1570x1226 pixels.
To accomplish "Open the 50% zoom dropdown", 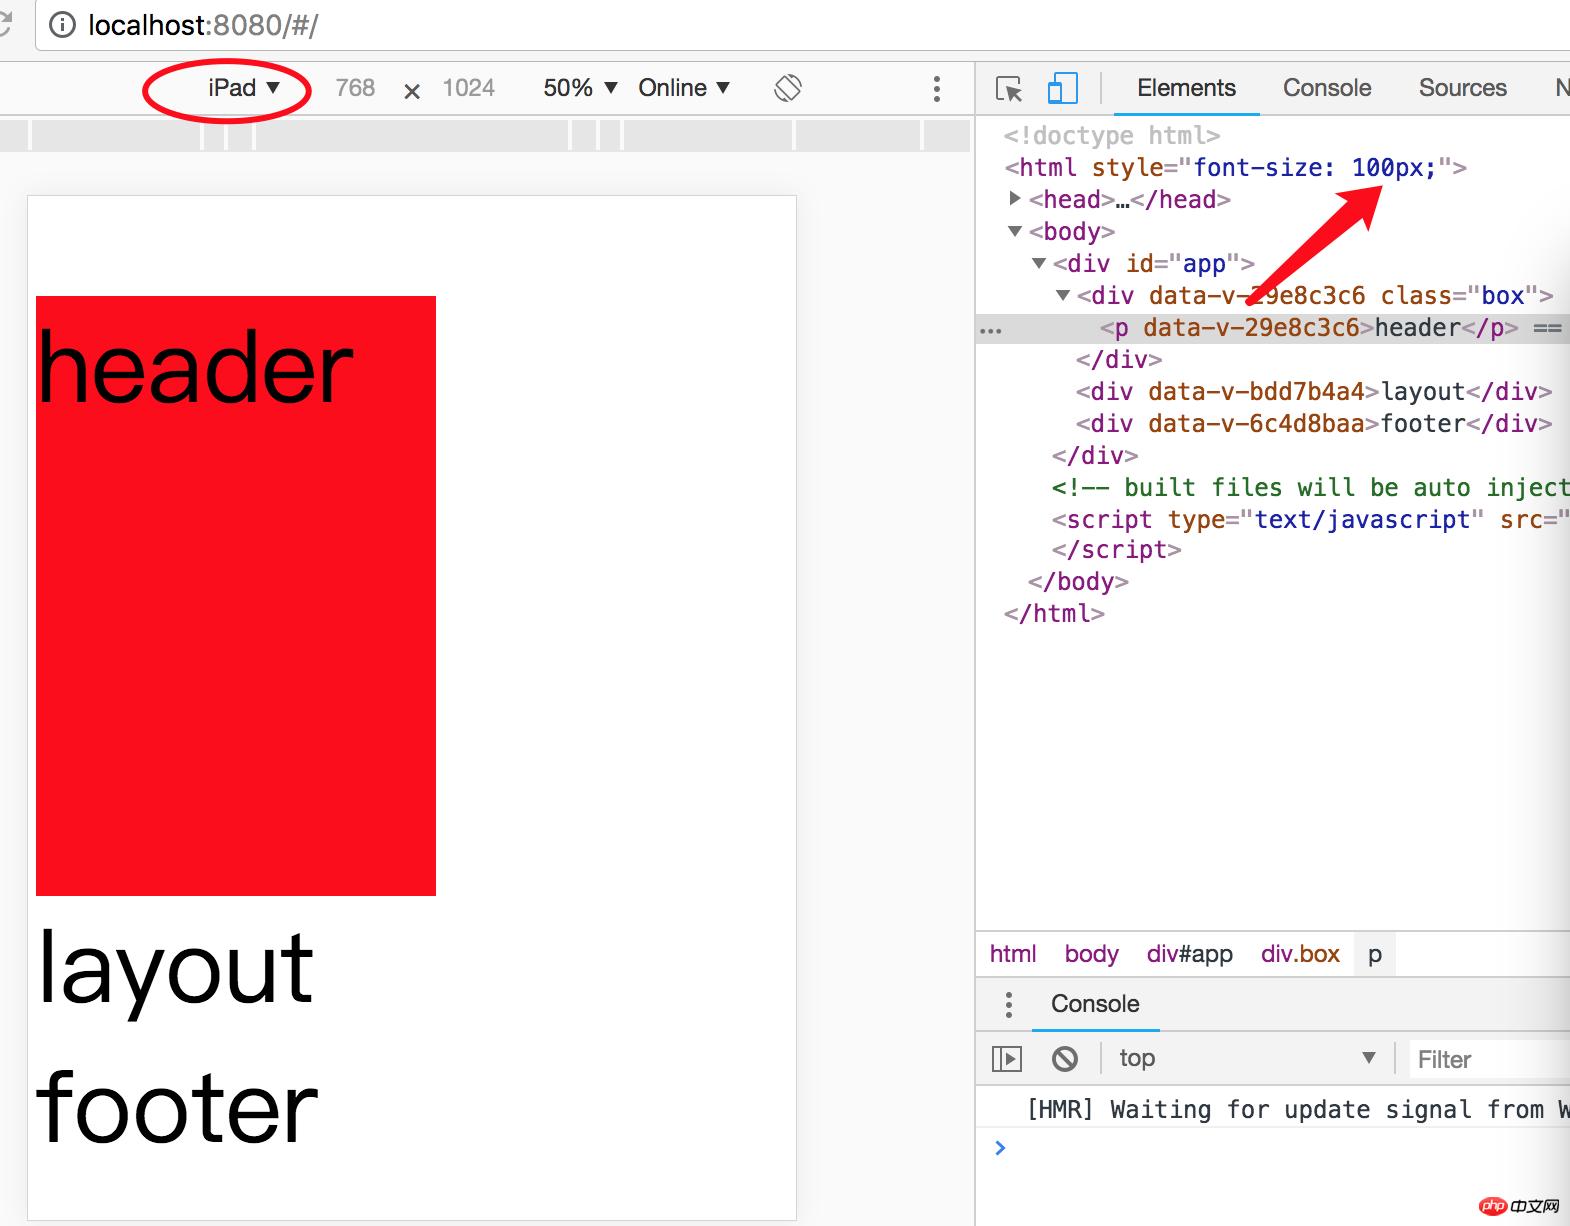I will point(580,88).
